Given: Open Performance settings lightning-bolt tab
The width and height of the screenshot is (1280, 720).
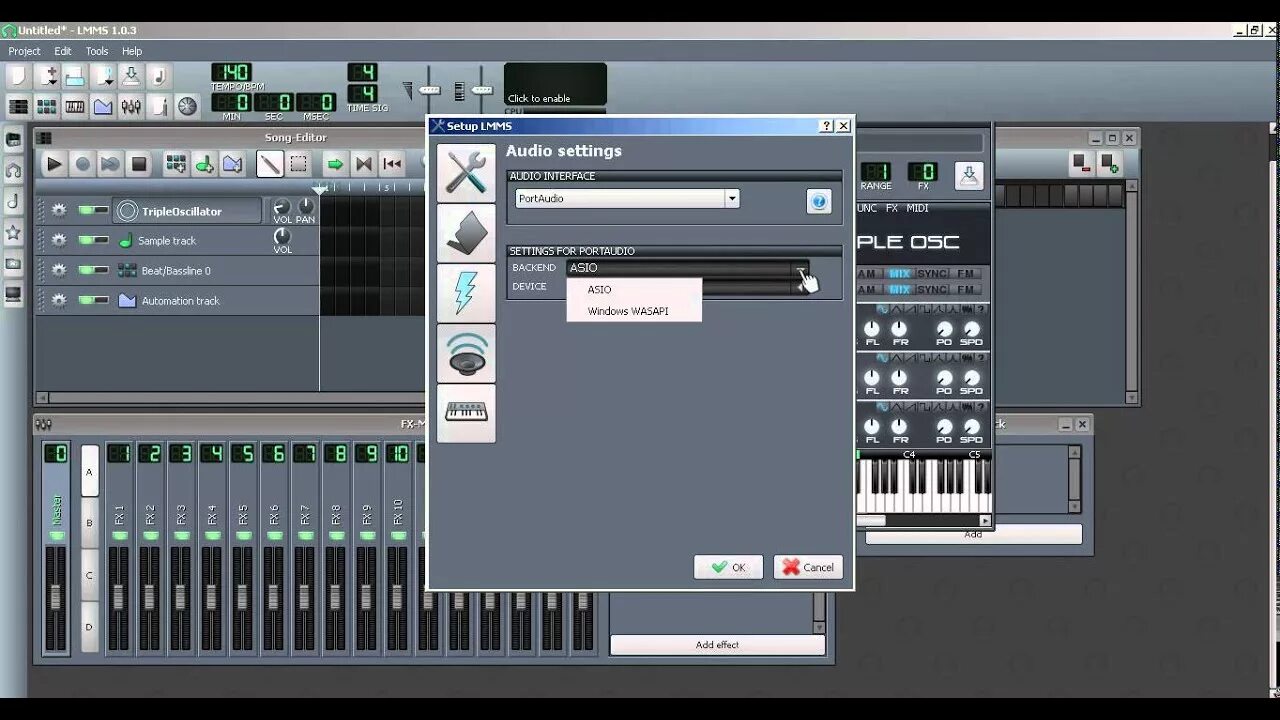Looking at the screenshot, I should click(x=466, y=293).
